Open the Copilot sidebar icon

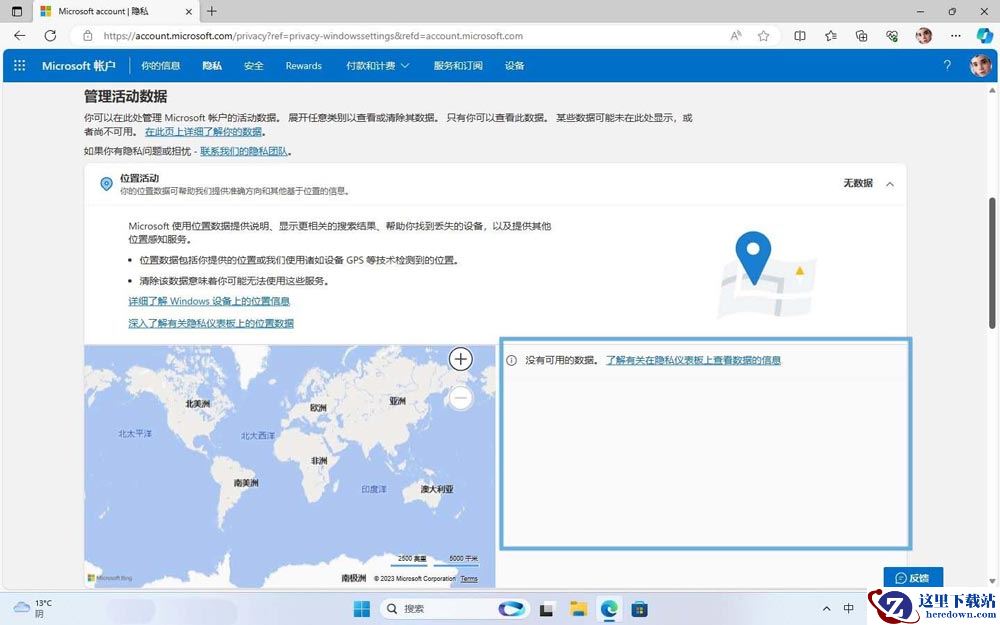[x=984, y=36]
